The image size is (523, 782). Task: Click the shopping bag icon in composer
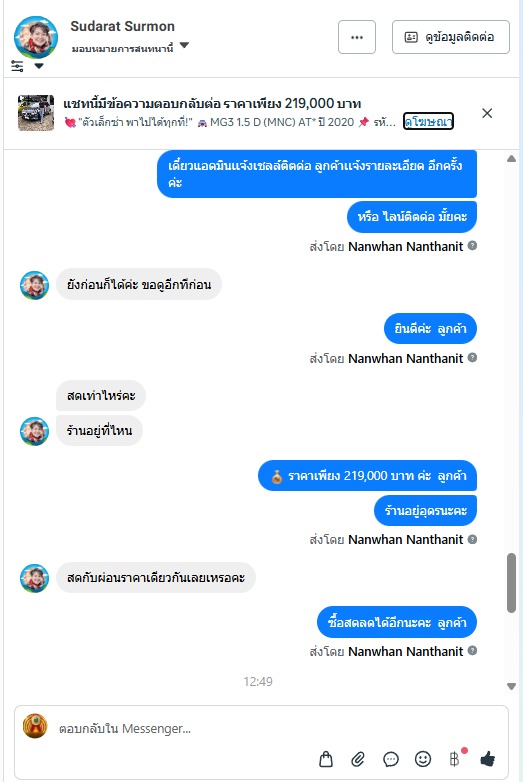[x=326, y=759]
